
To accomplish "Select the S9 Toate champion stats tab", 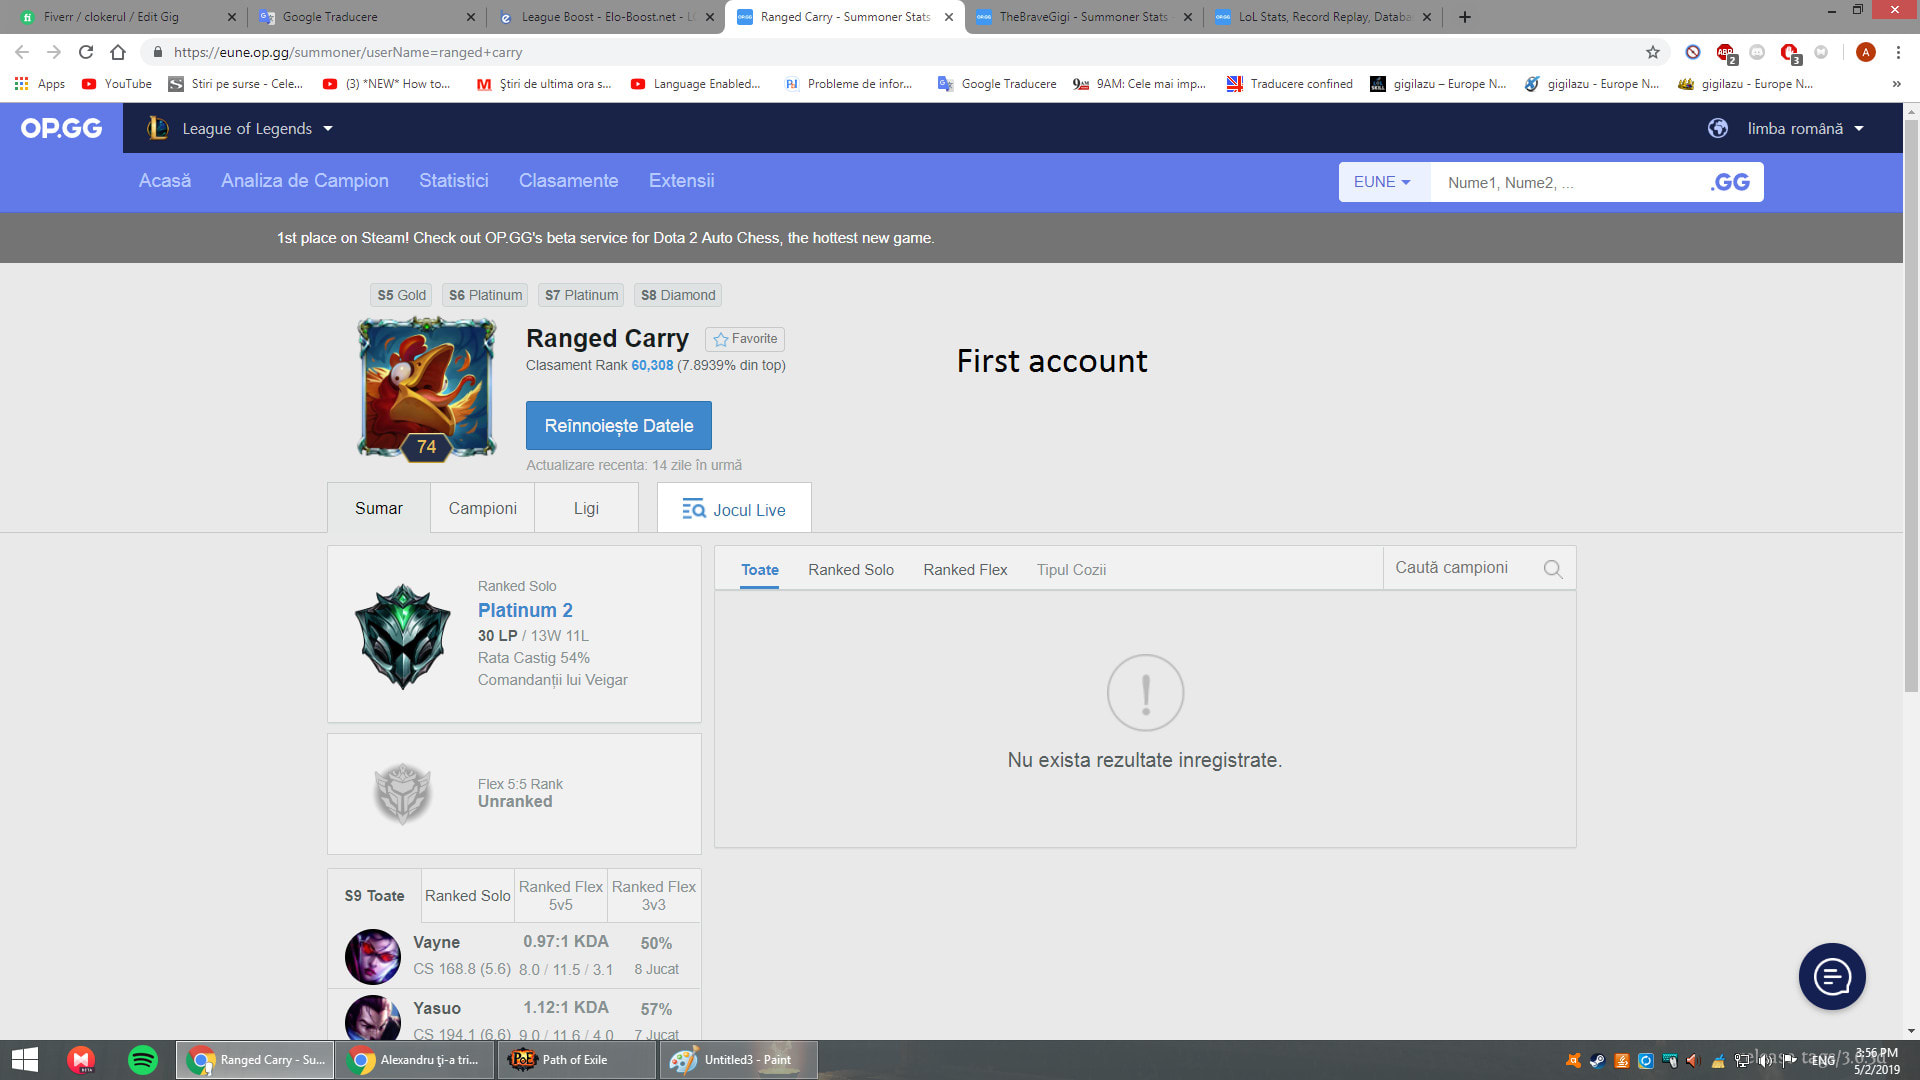I will (x=375, y=895).
